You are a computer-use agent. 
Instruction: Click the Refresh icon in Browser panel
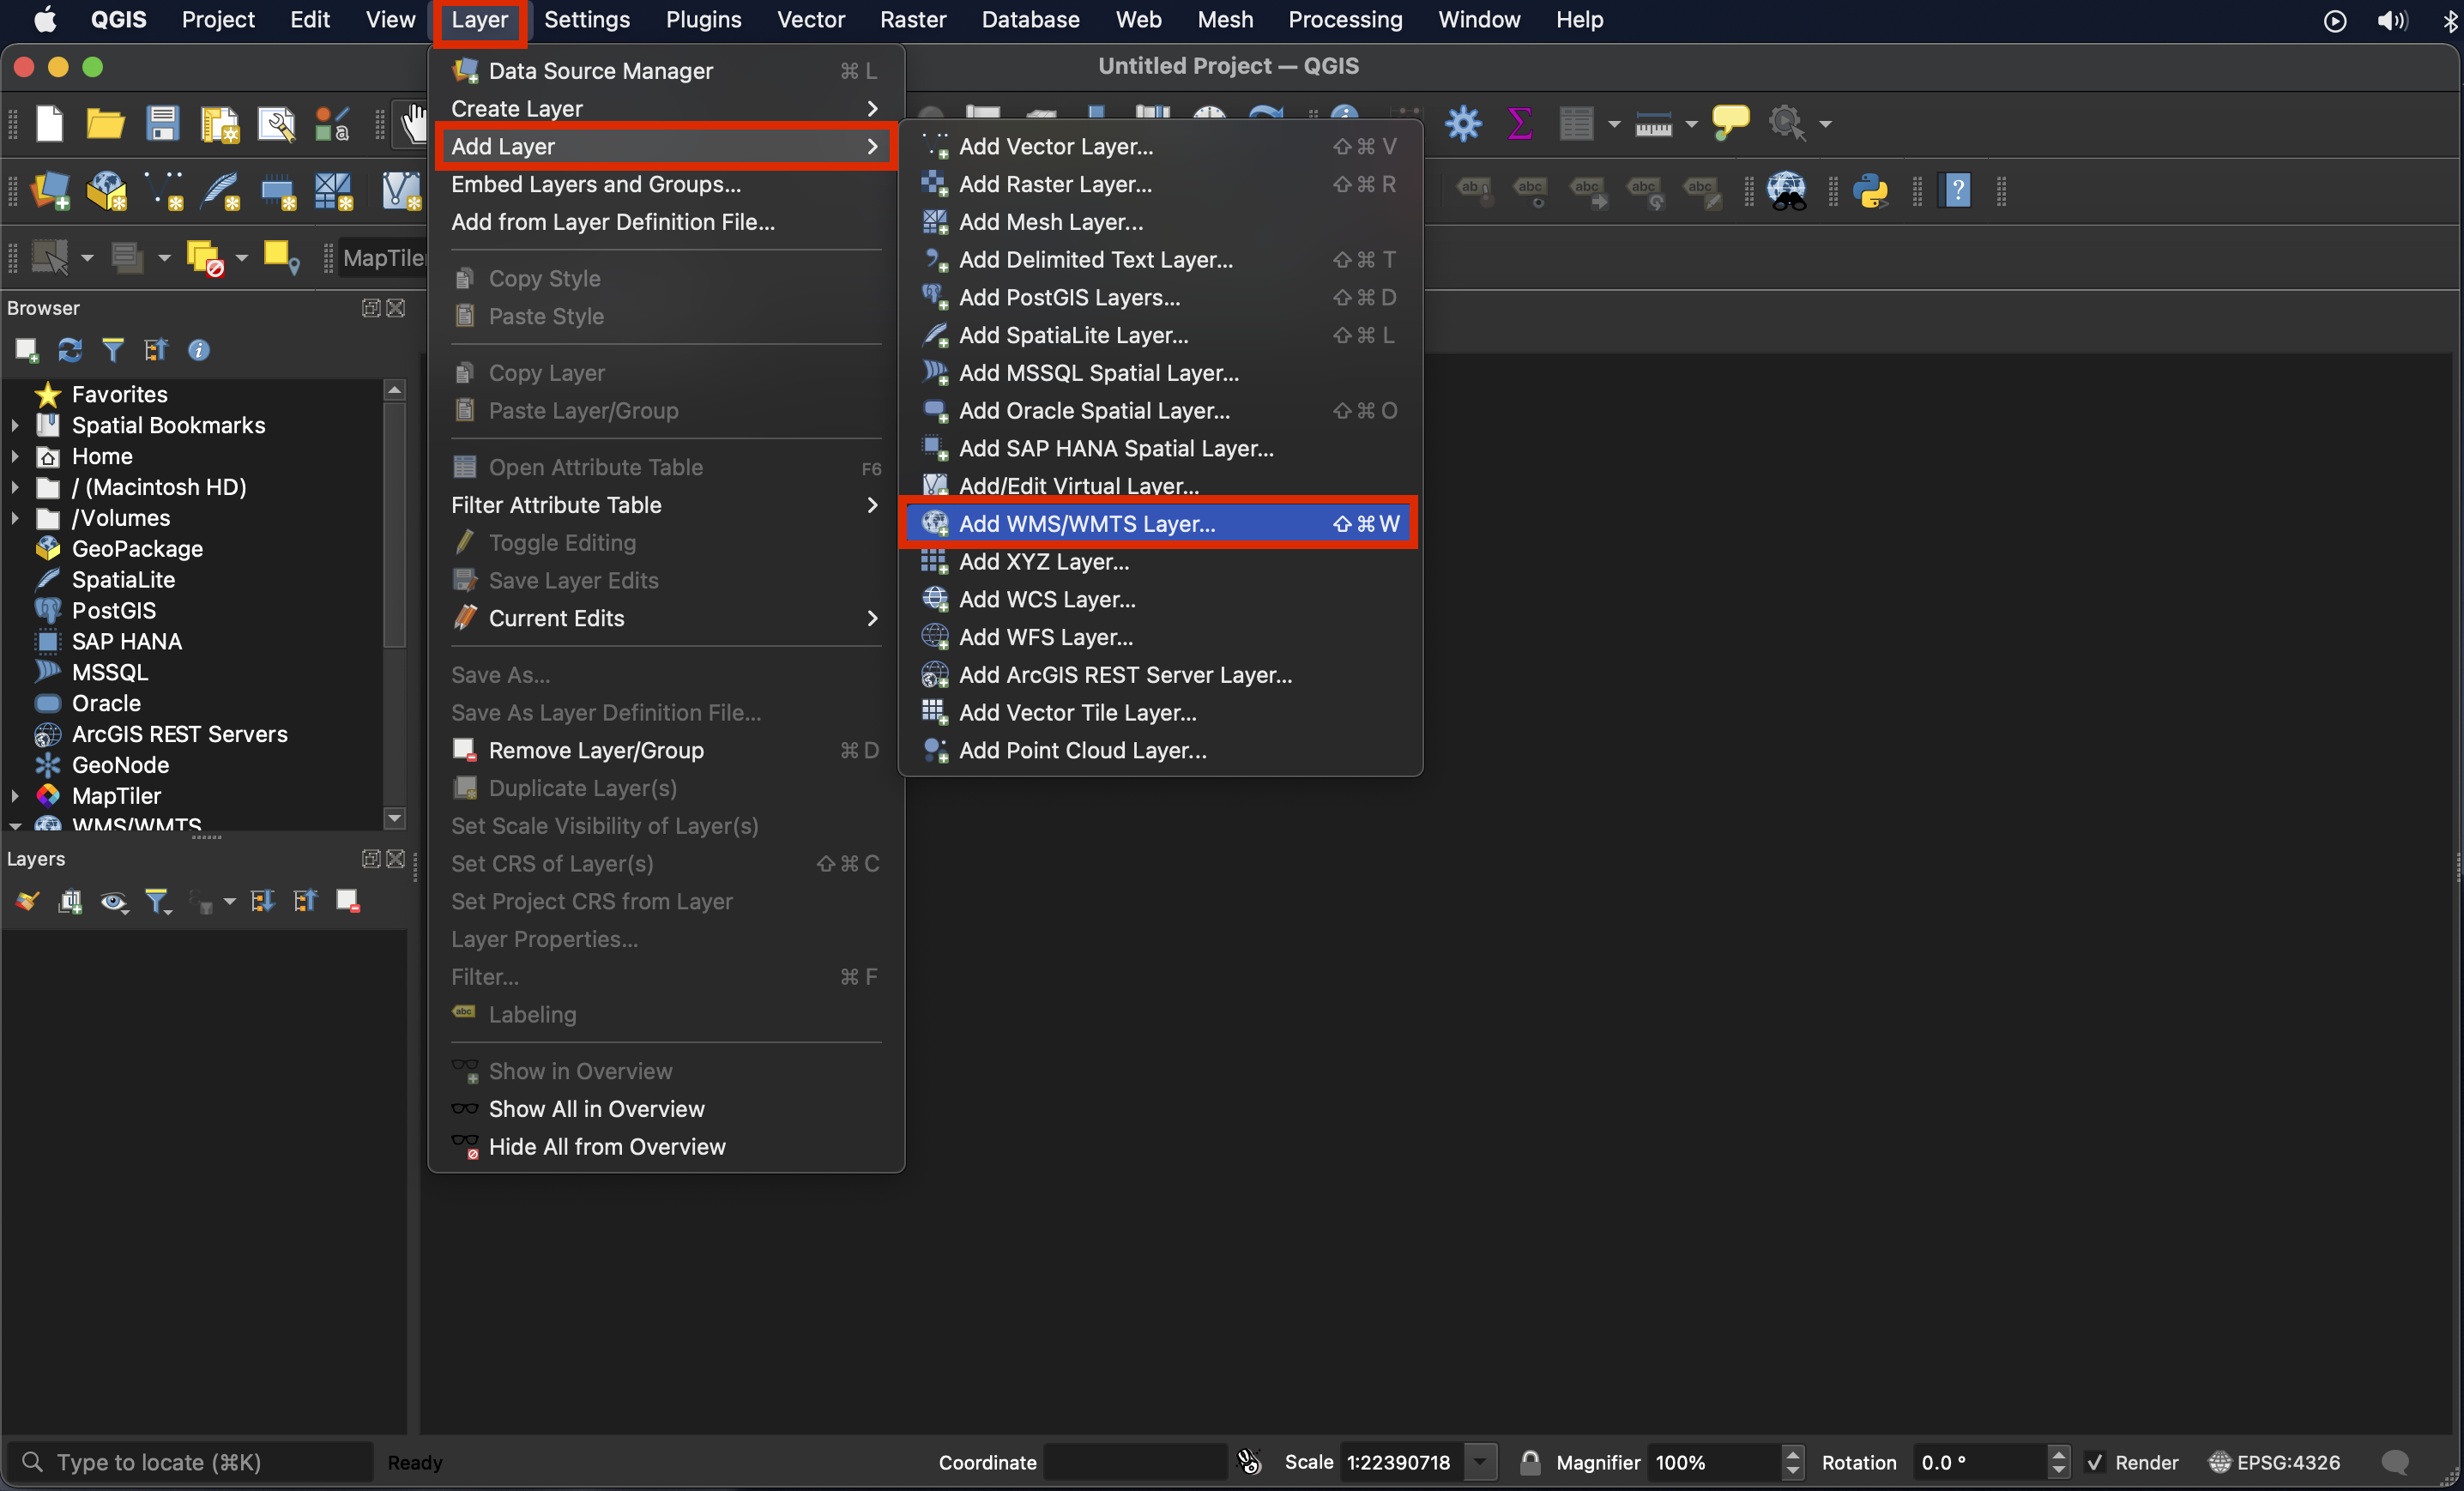[x=69, y=350]
